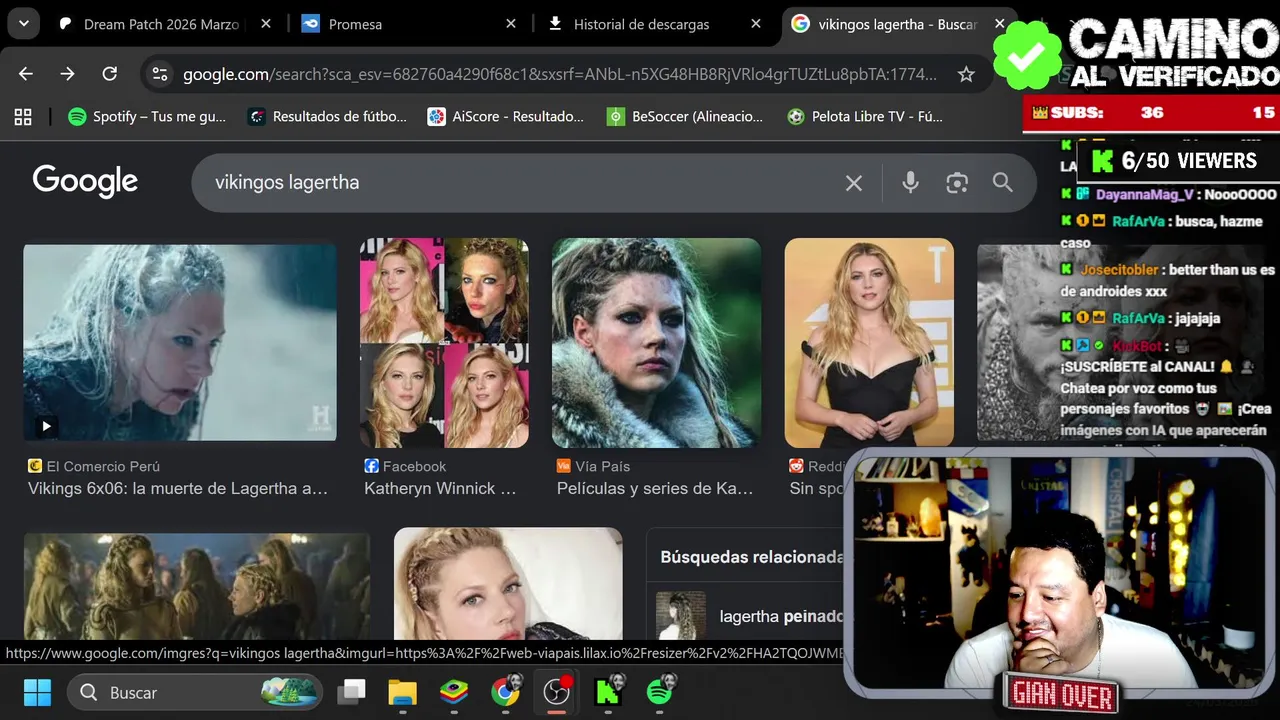1280x720 pixels.
Task: Open El Comercio Perú Lagertha snow thumbnail
Action: (180, 342)
